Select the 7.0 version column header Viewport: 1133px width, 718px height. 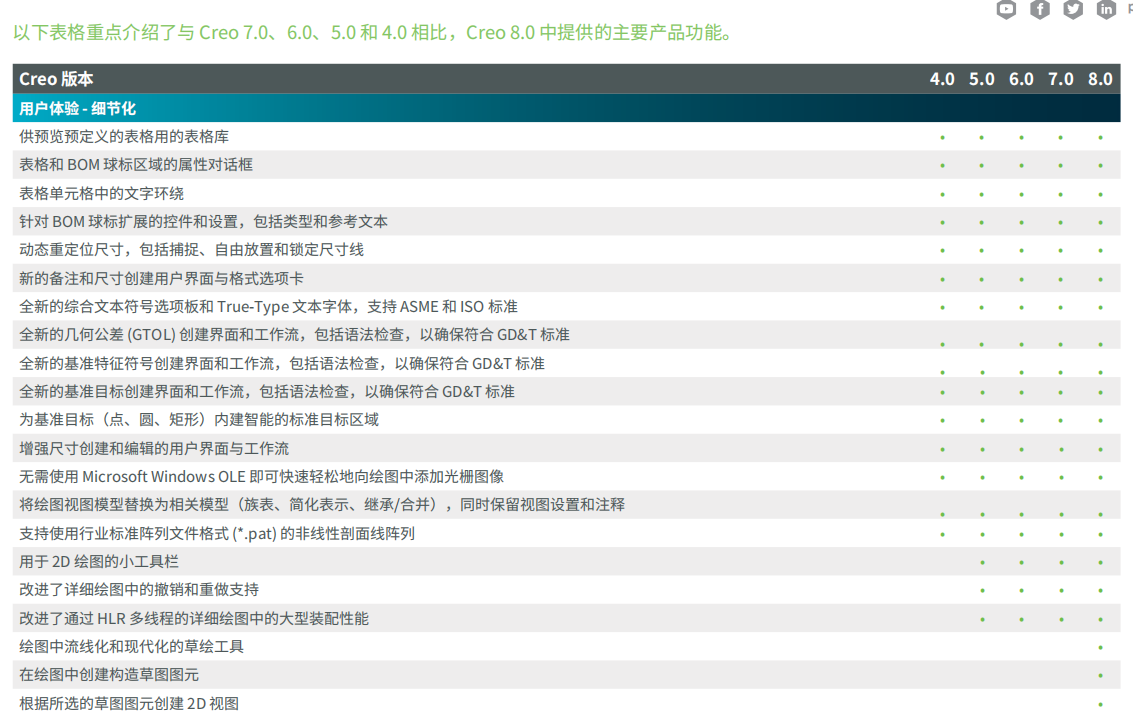[x=1061, y=79]
